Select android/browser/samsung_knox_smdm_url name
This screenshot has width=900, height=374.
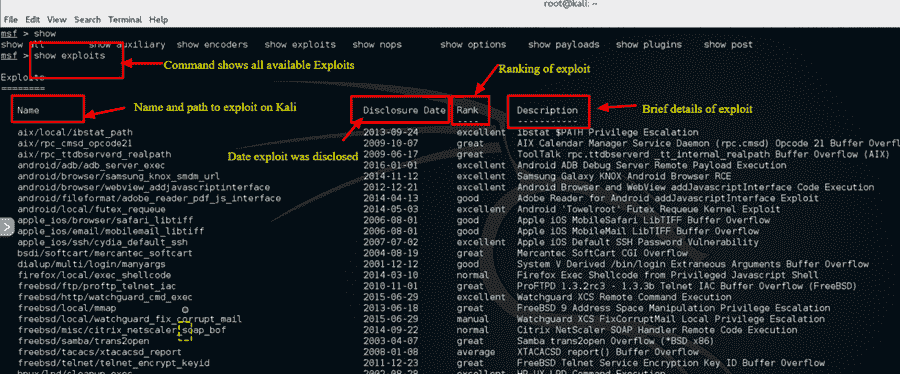[x=119, y=176]
